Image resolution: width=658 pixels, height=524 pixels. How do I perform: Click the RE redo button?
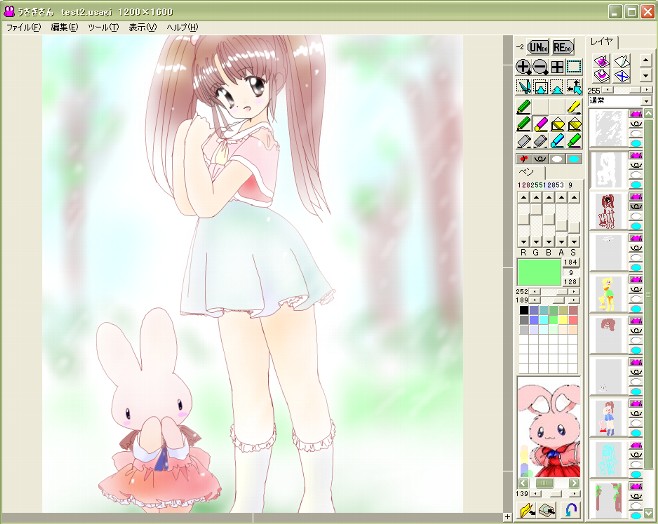(563, 46)
